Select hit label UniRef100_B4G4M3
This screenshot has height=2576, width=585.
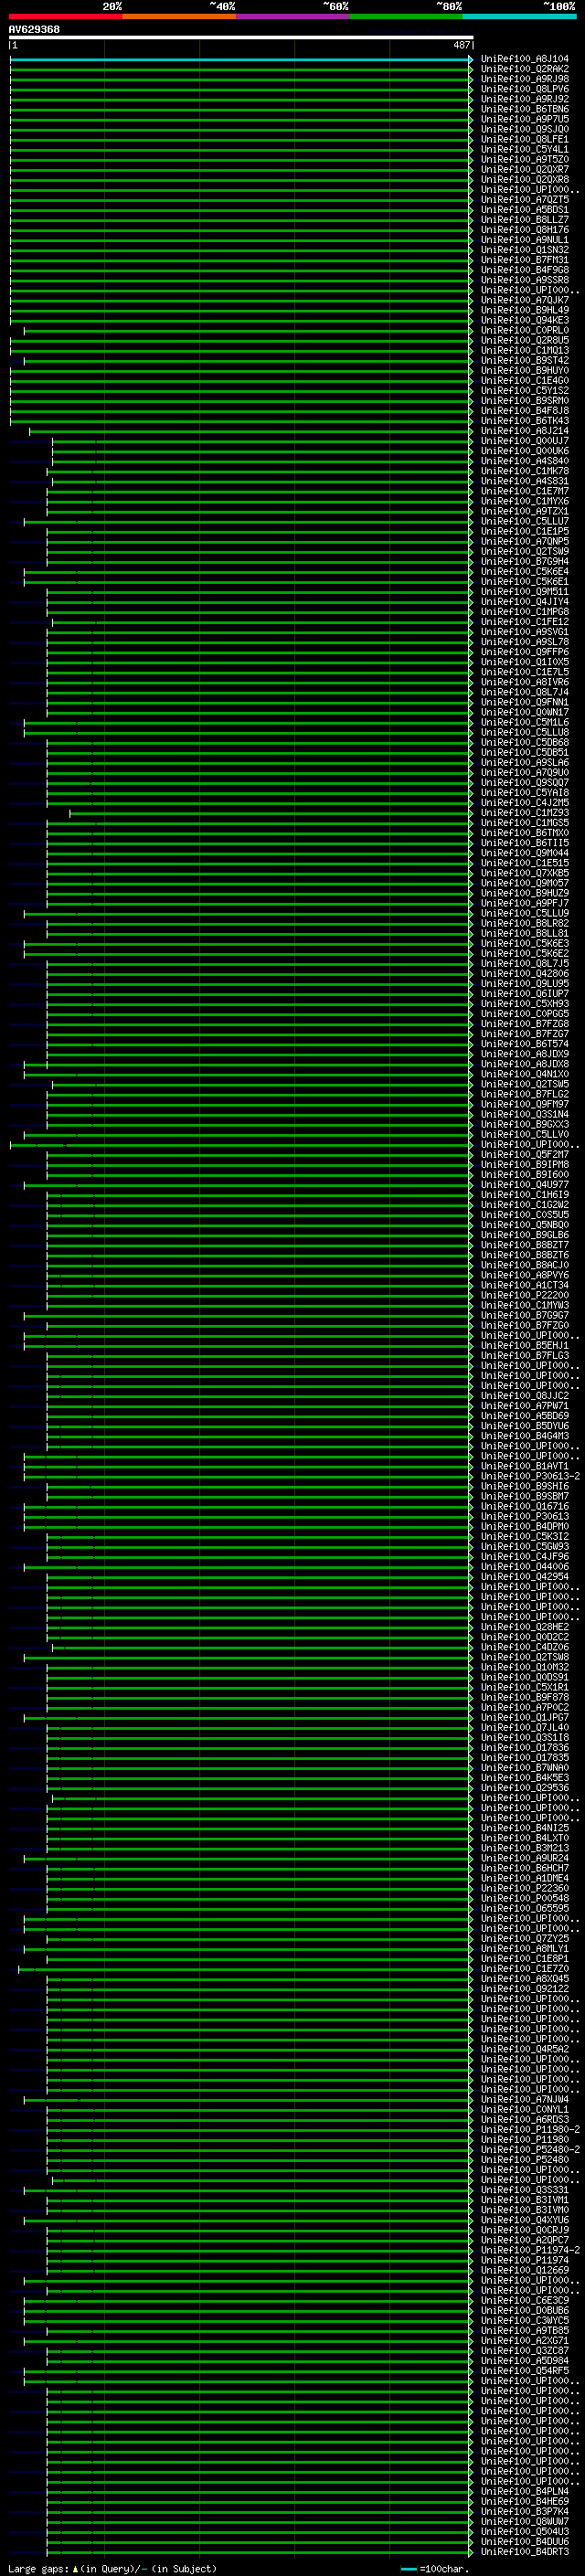pos(525,1435)
